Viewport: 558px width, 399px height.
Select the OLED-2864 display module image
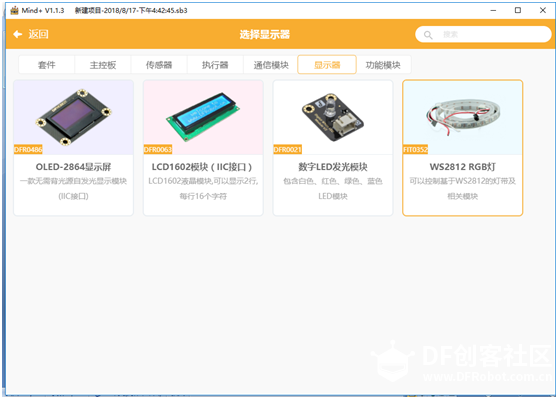74,117
